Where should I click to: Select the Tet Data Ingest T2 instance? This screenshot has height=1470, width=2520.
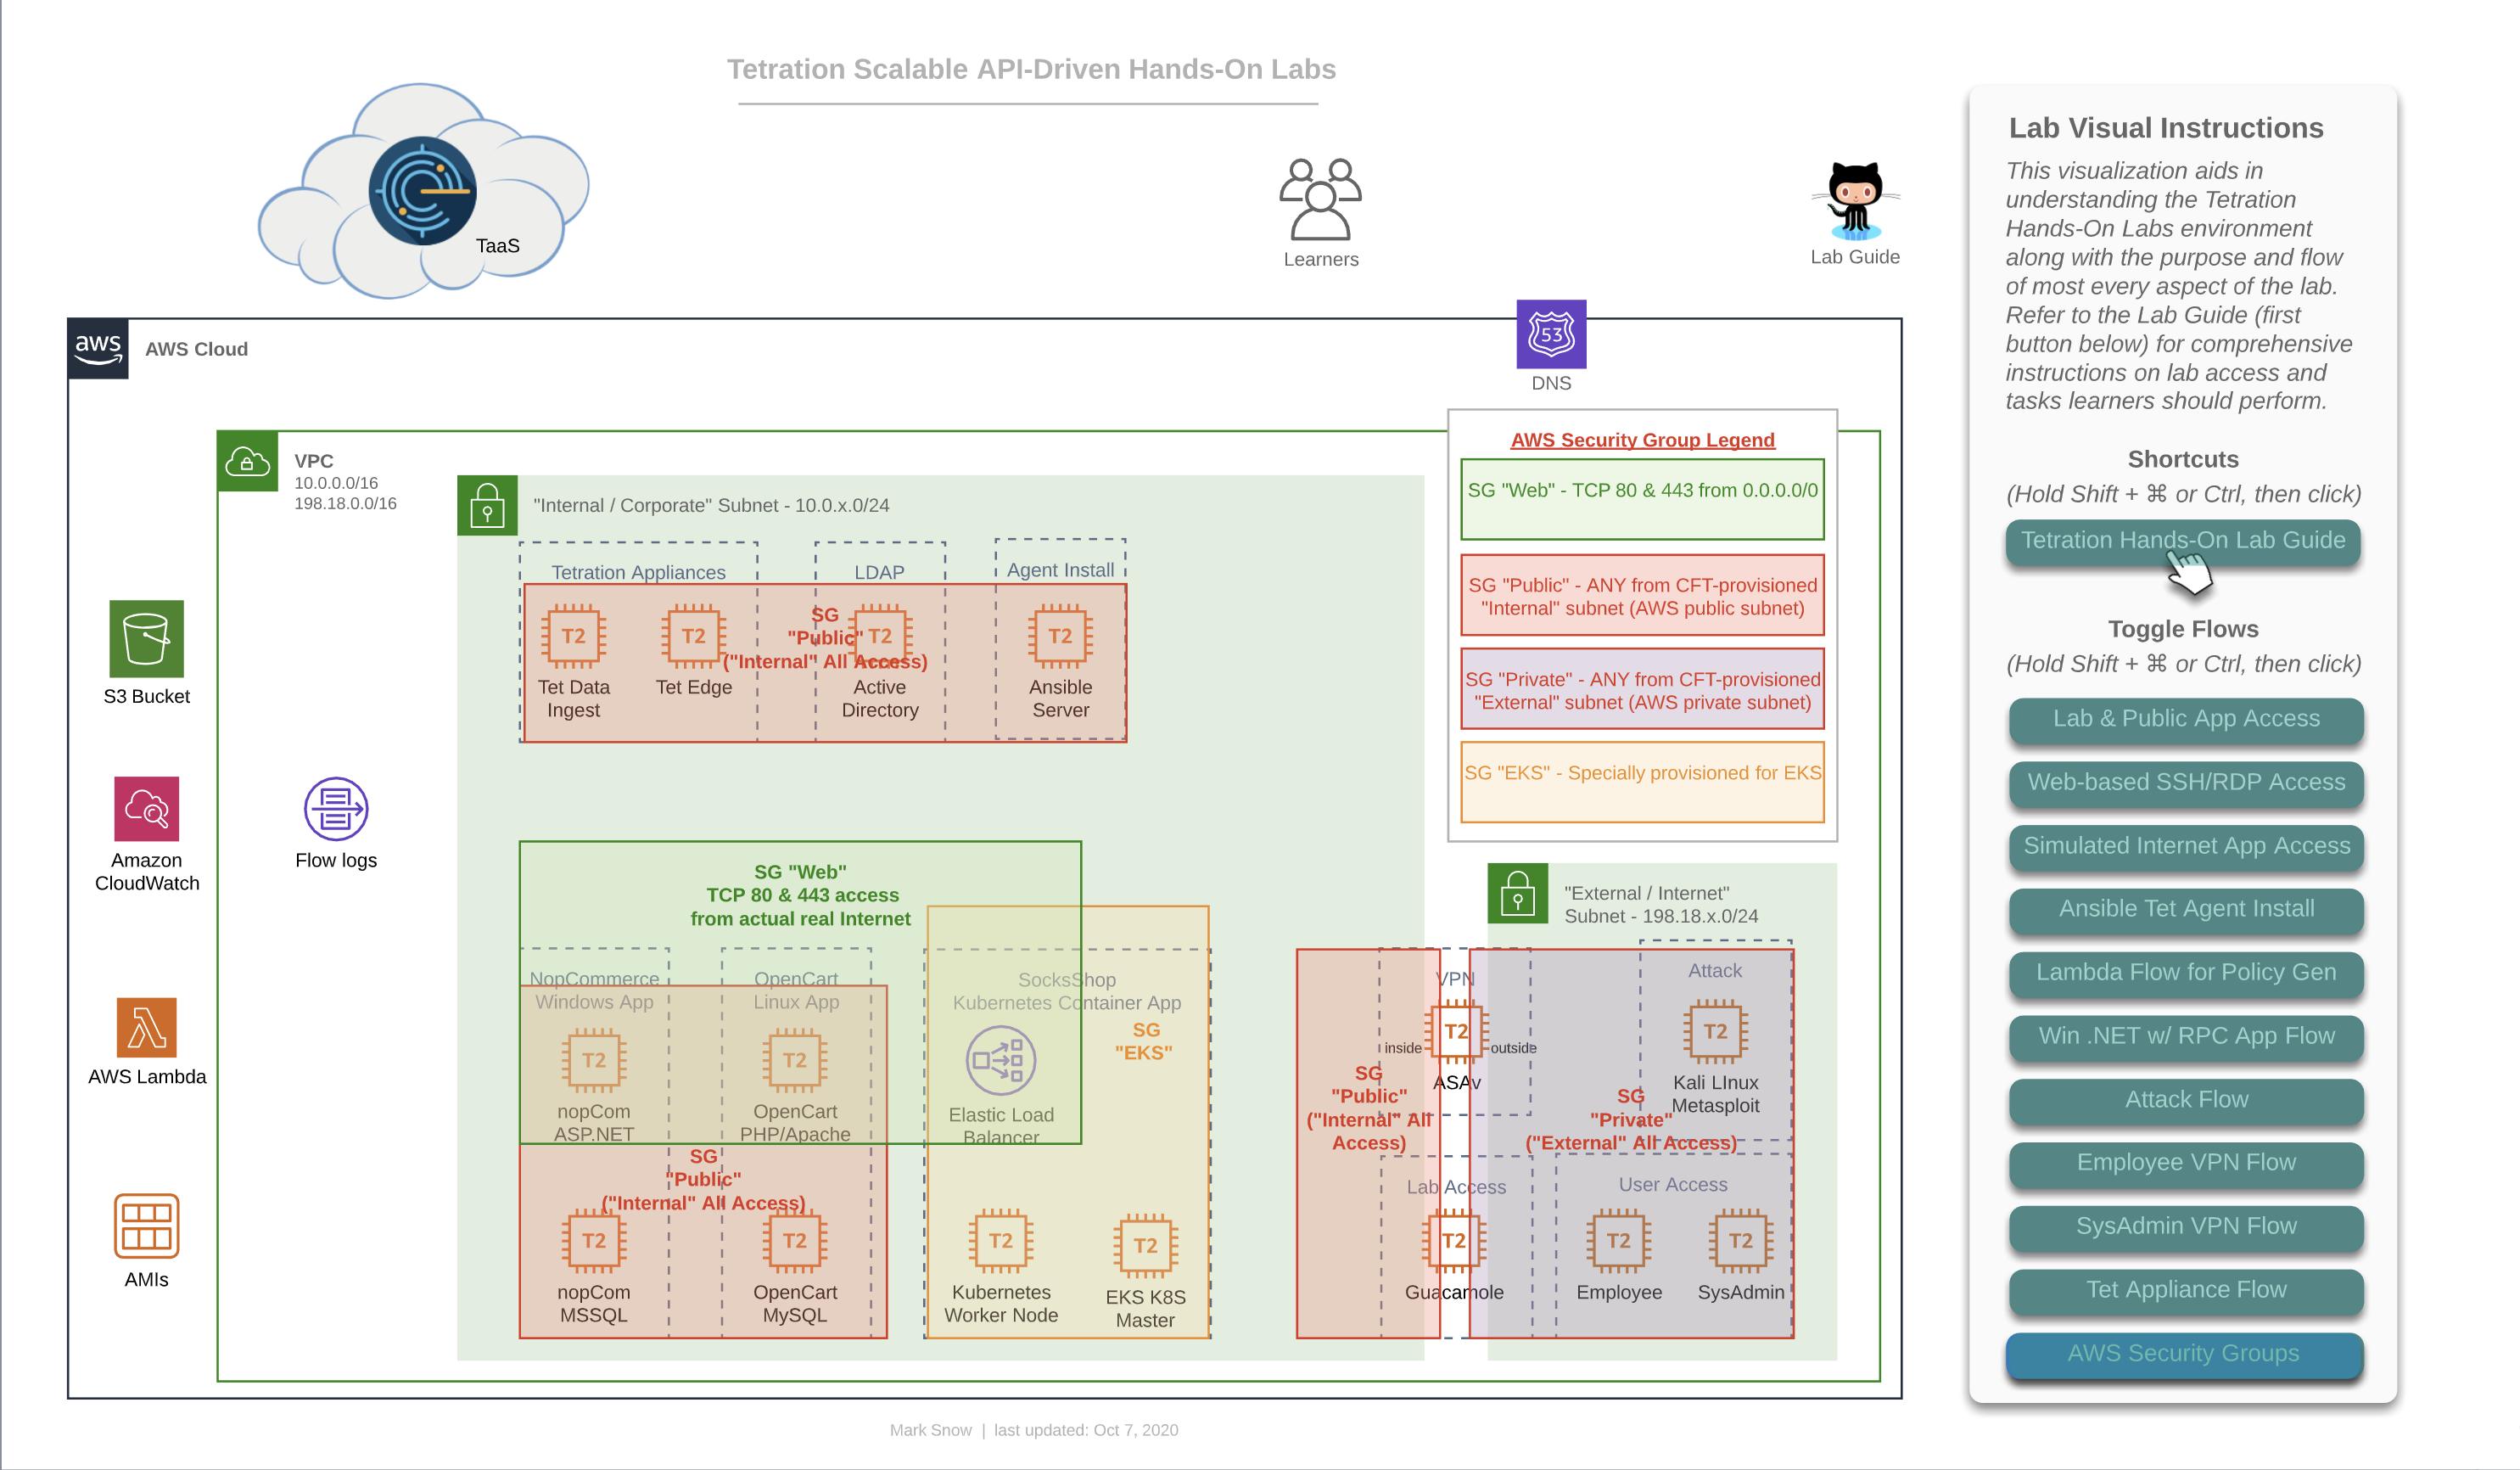573,636
